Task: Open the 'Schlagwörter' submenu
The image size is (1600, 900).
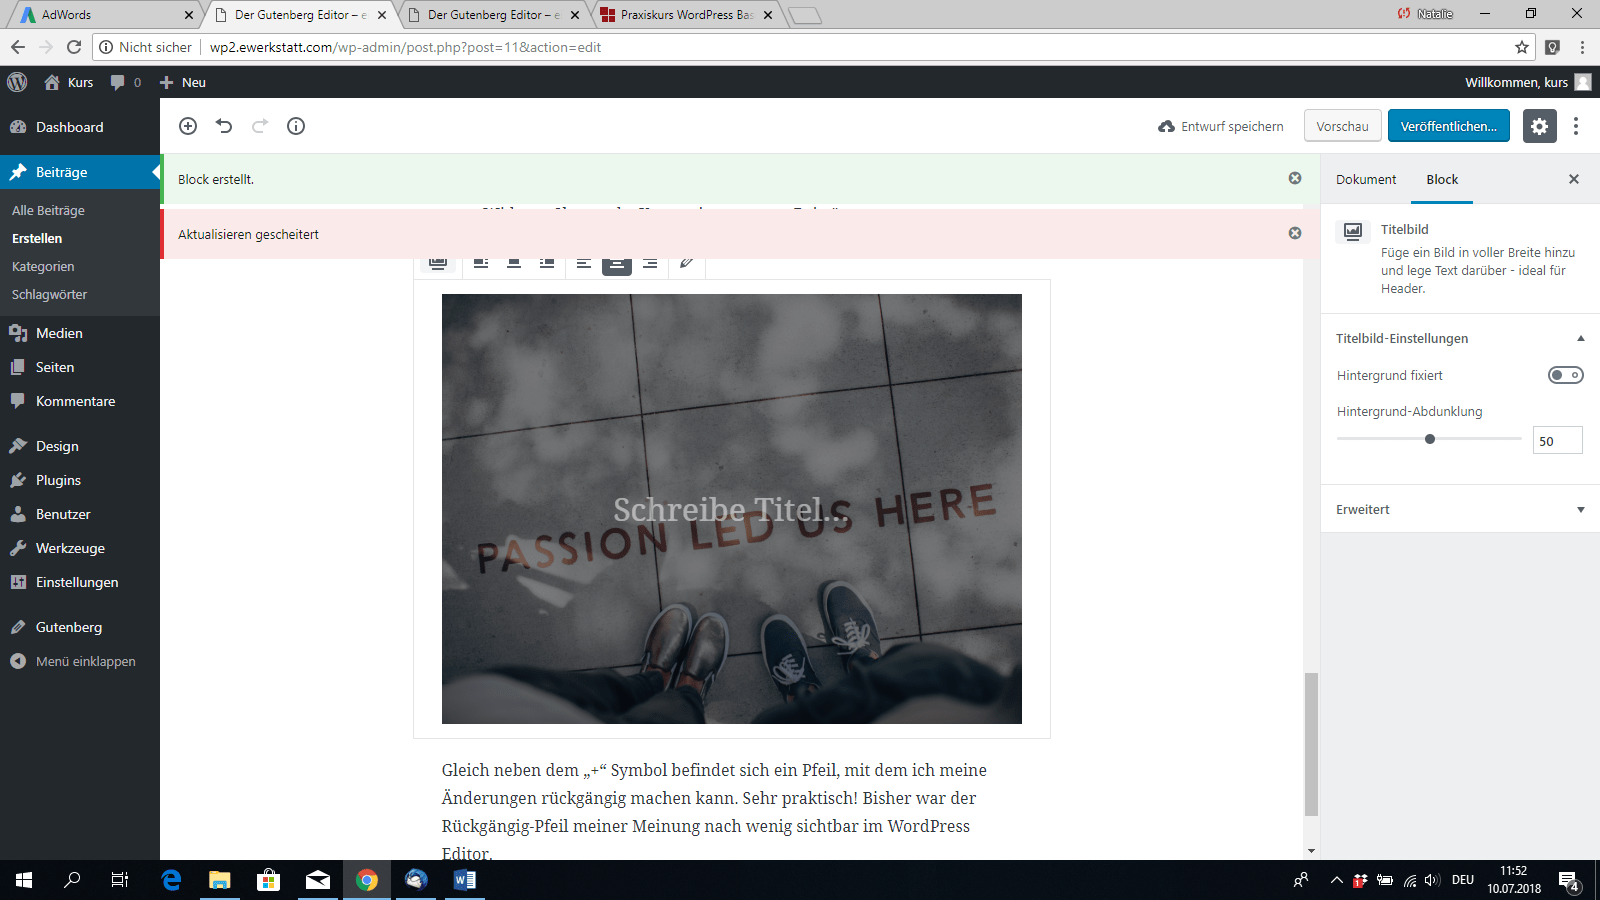Action: coord(49,294)
